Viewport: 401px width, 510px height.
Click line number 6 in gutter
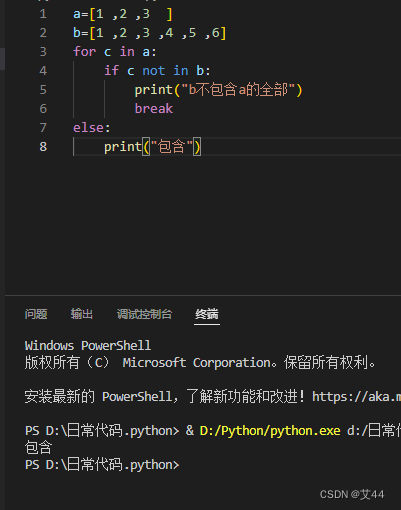click(x=43, y=109)
